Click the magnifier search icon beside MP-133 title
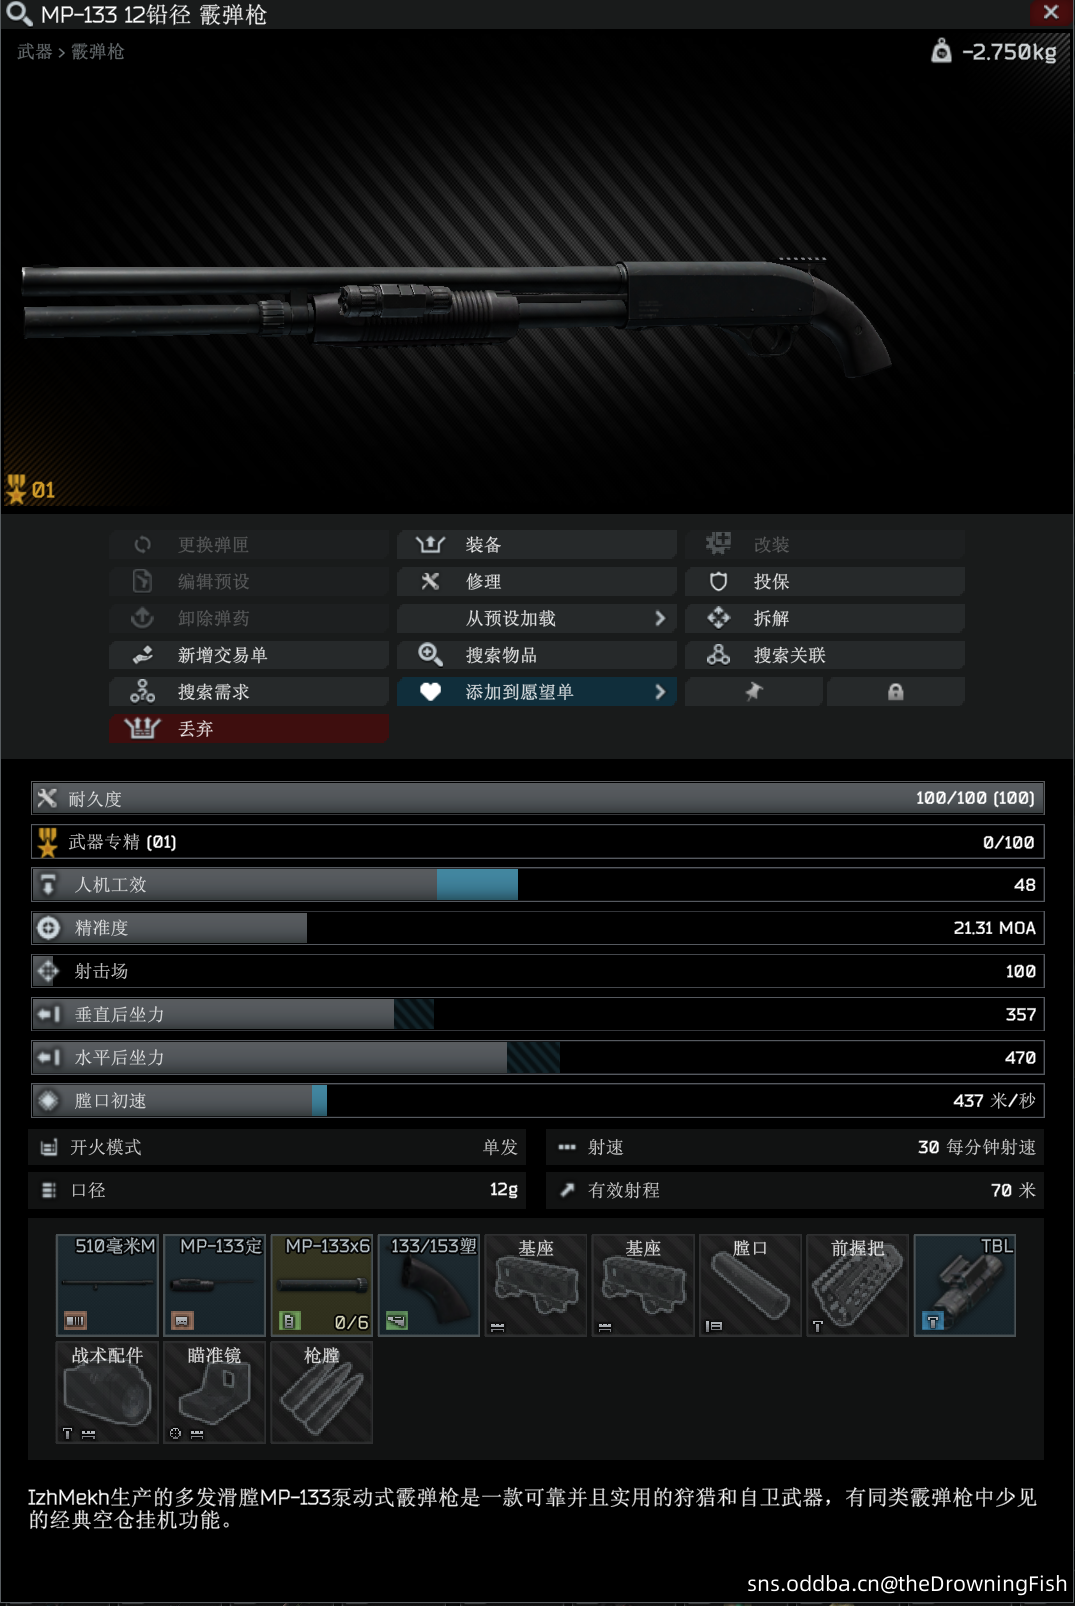This screenshot has height=1606, width=1075. 19,14
